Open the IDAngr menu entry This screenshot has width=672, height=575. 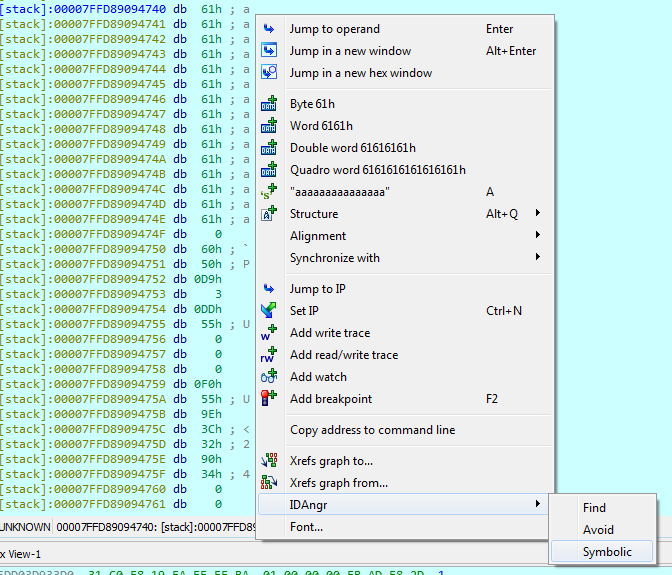pos(403,505)
